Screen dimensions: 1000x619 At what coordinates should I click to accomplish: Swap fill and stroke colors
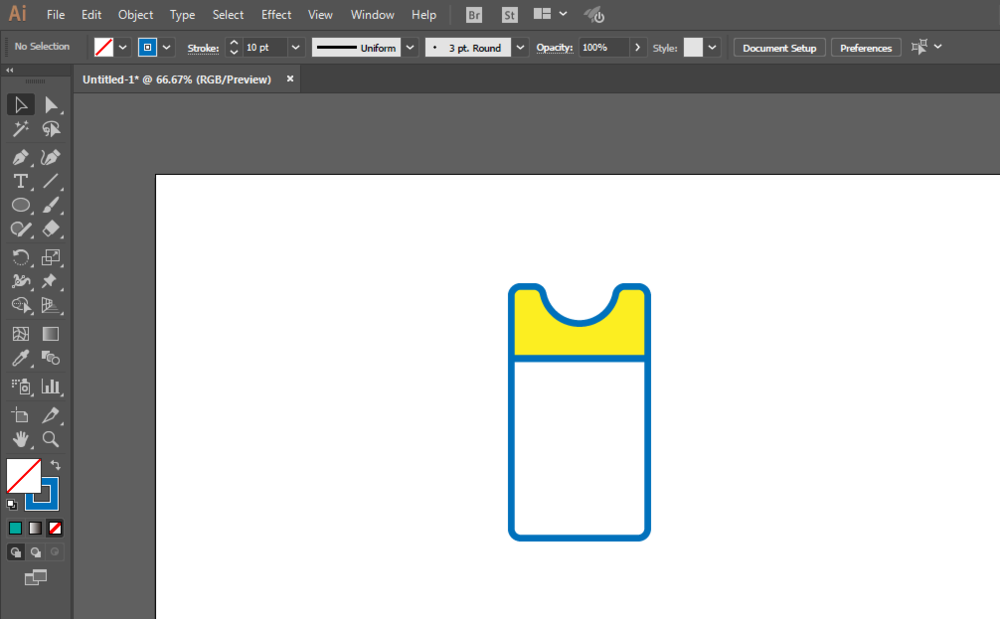coord(56,465)
